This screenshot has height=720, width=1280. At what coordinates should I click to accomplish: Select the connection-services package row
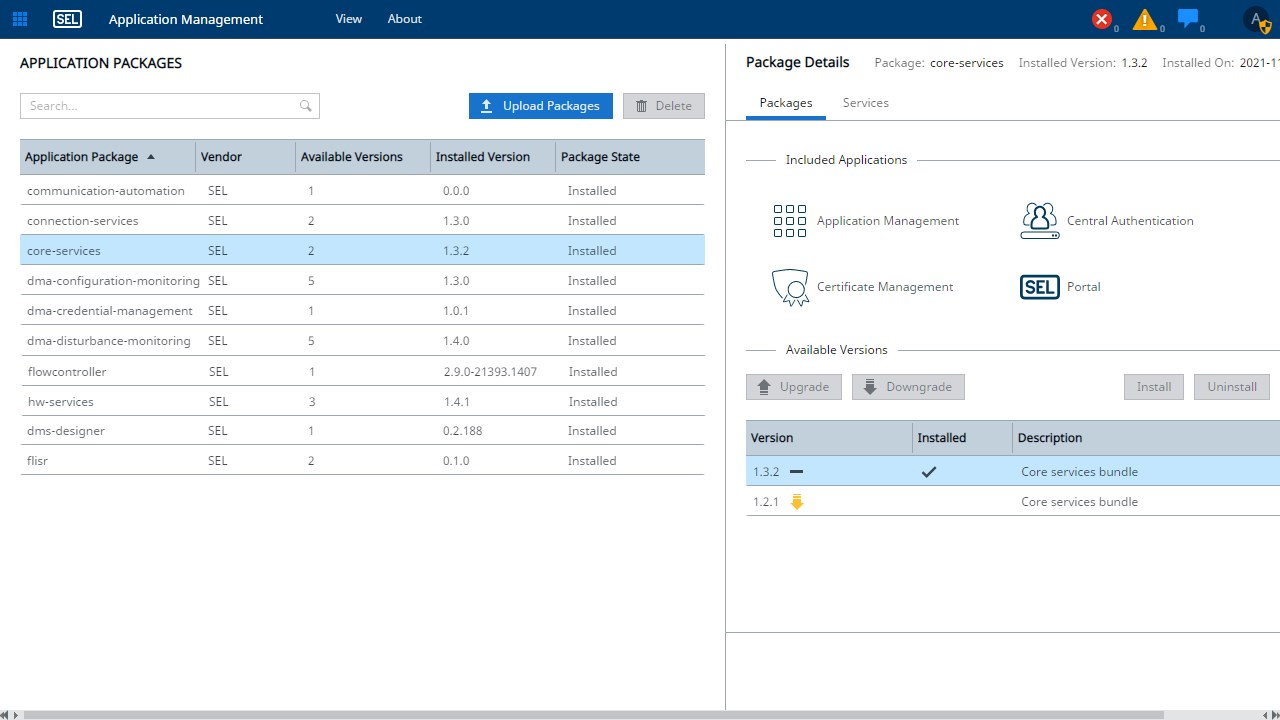click(362, 221)
